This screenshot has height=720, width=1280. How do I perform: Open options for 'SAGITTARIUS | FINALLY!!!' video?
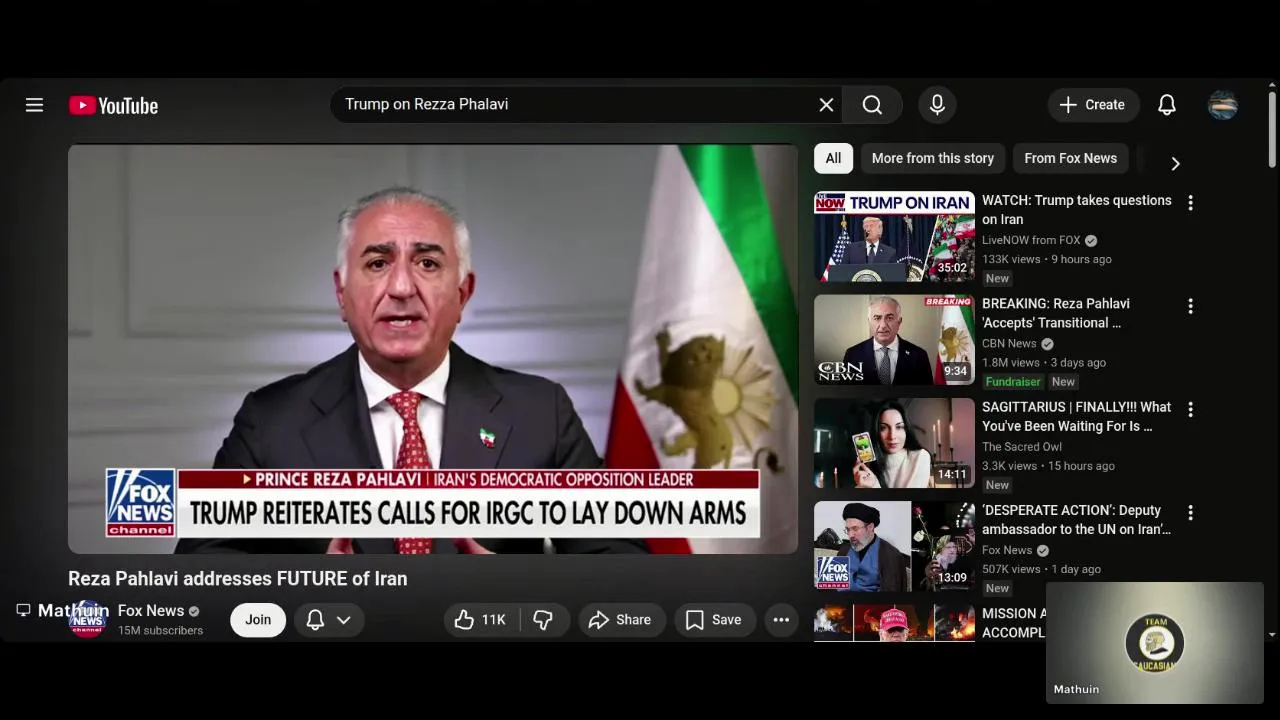(1190, 410)
